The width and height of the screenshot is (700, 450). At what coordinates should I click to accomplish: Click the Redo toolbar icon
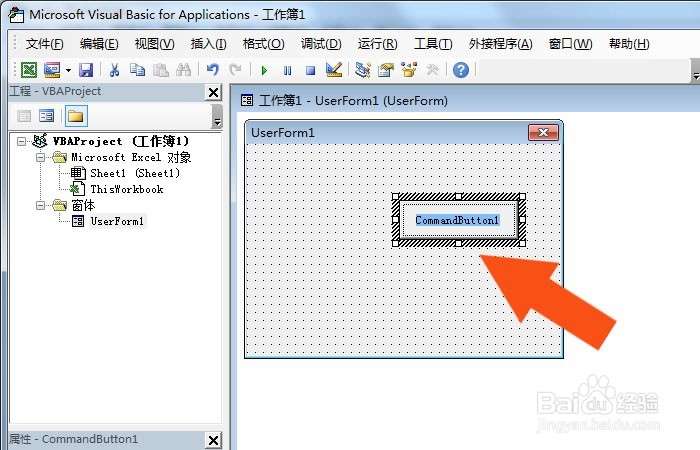point(235,70)
